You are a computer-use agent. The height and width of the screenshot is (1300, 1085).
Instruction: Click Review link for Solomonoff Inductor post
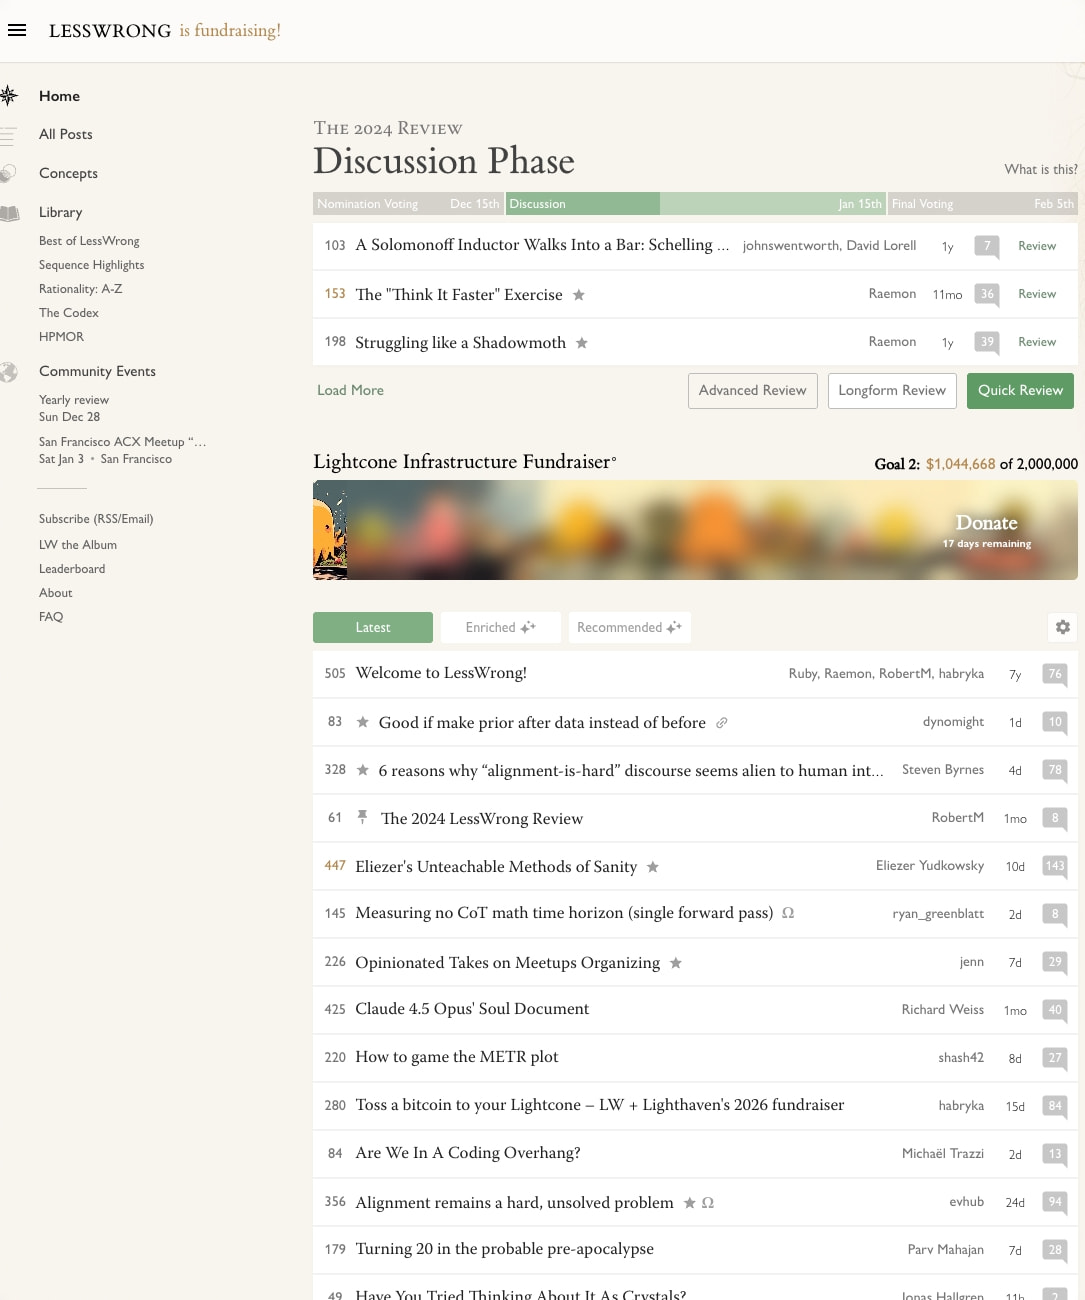click(x=1037, y=246)
